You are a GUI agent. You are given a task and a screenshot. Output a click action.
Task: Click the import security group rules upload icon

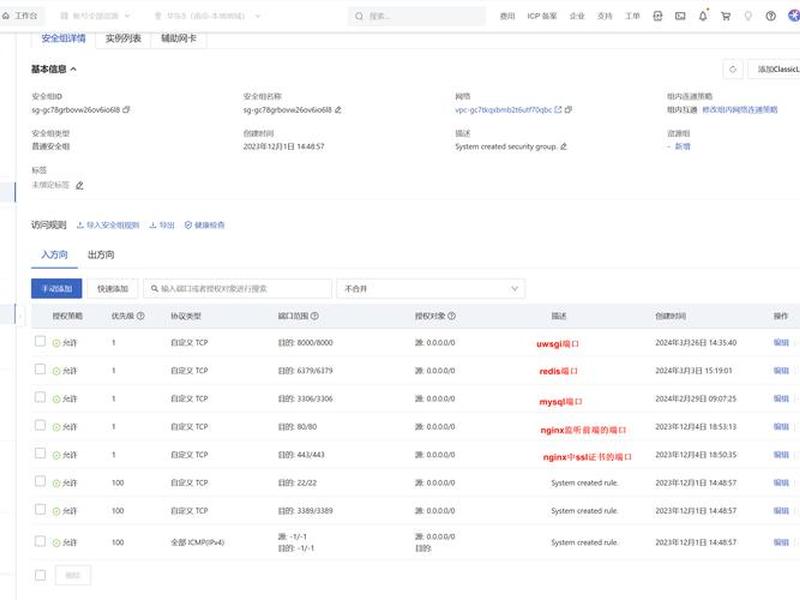(80, 225)
